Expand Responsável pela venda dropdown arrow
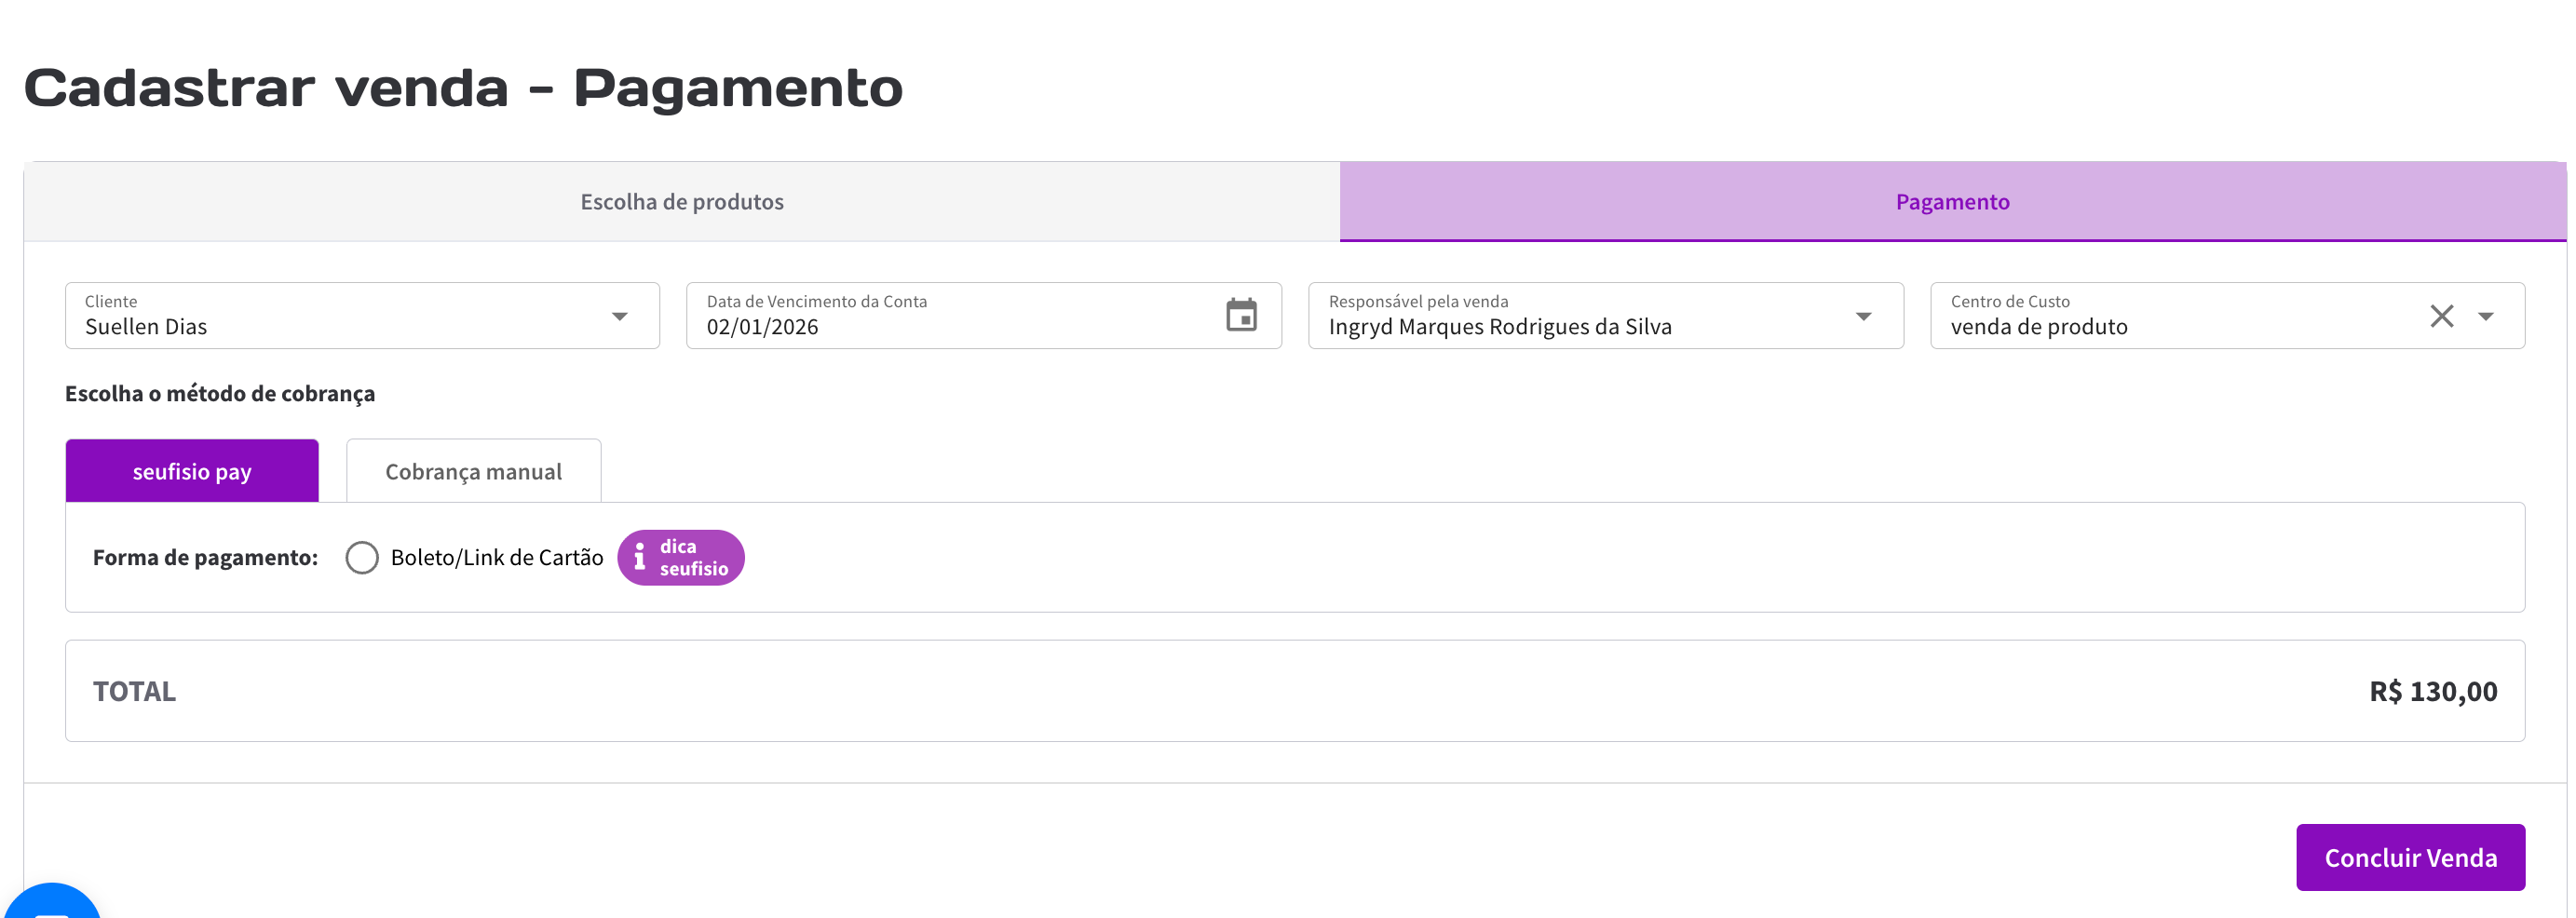2576x918 pixels. pos(1863,316)
